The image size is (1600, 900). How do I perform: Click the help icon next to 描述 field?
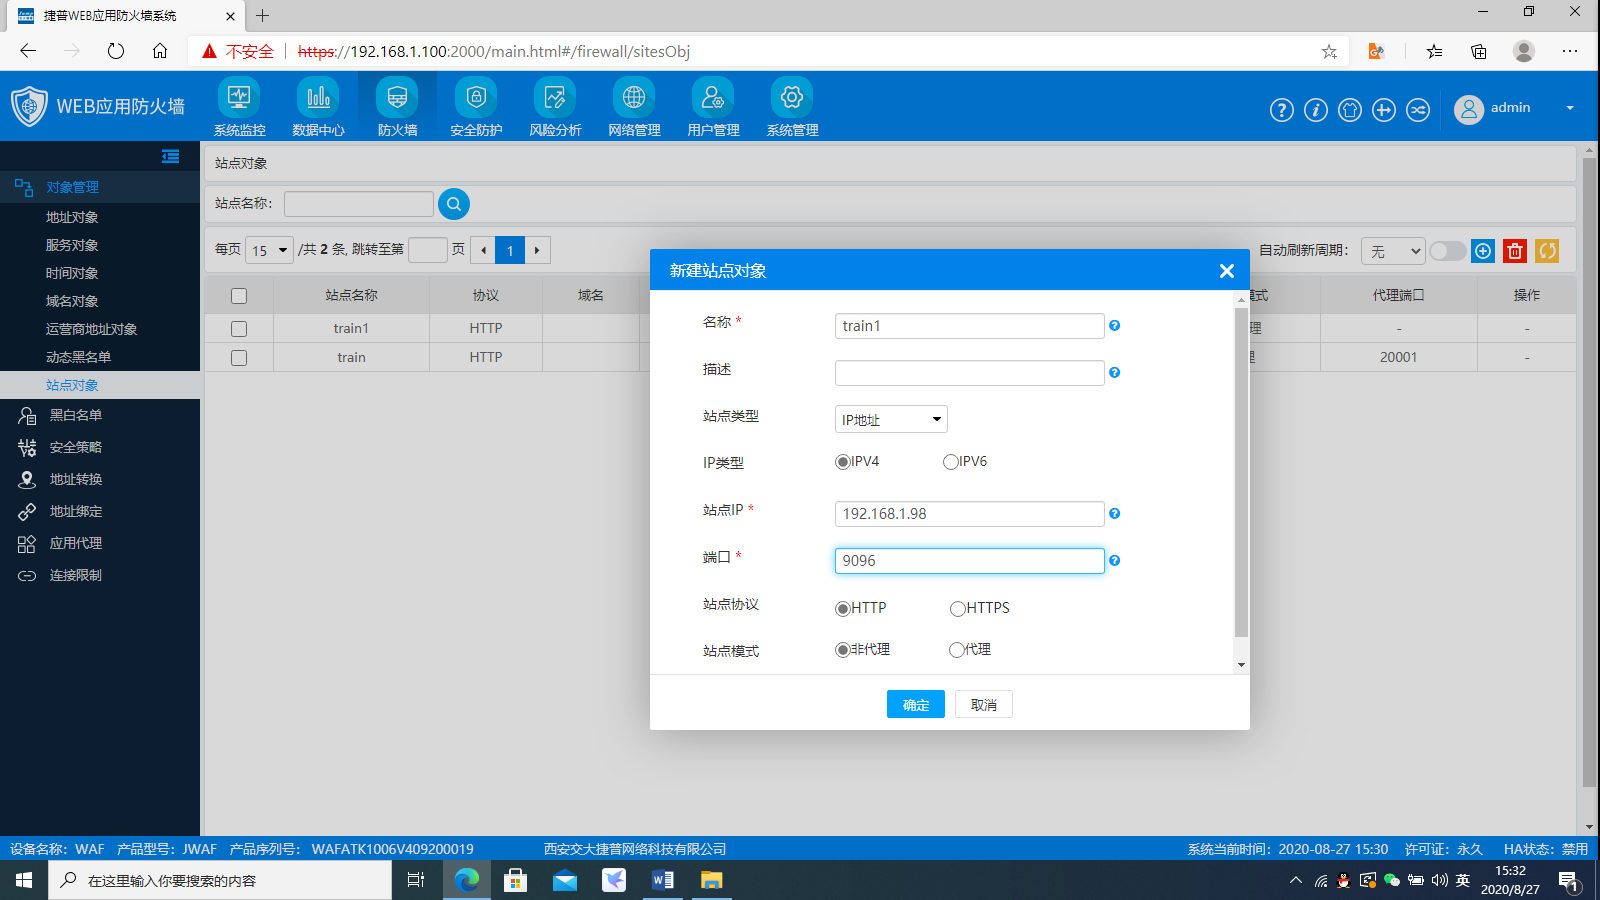coord(1114,373)
